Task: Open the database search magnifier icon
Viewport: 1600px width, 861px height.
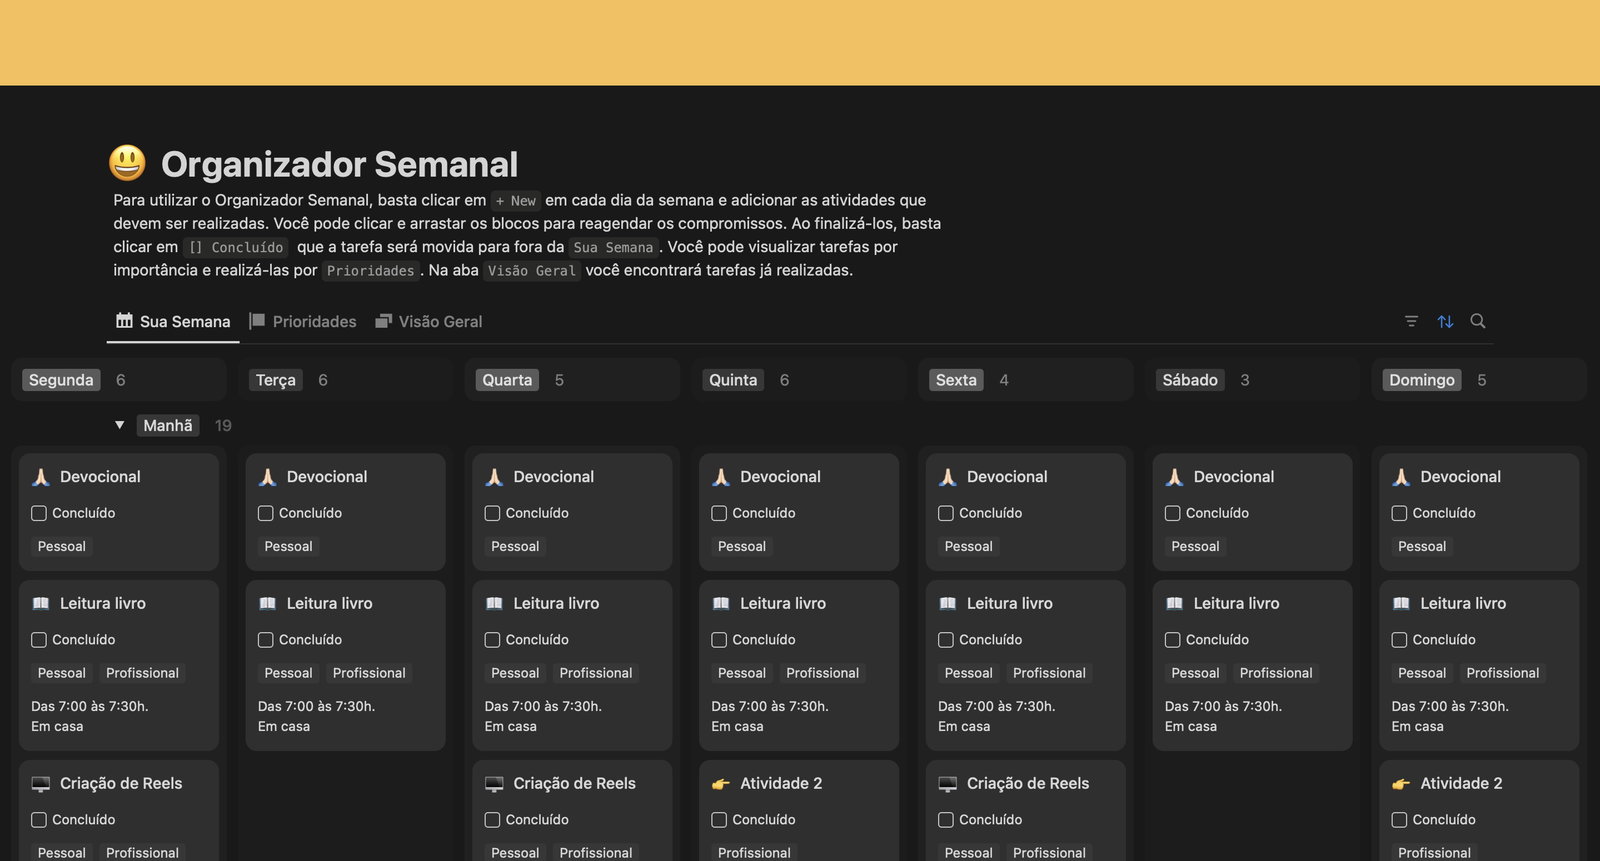Action: tap(1478, 321)
